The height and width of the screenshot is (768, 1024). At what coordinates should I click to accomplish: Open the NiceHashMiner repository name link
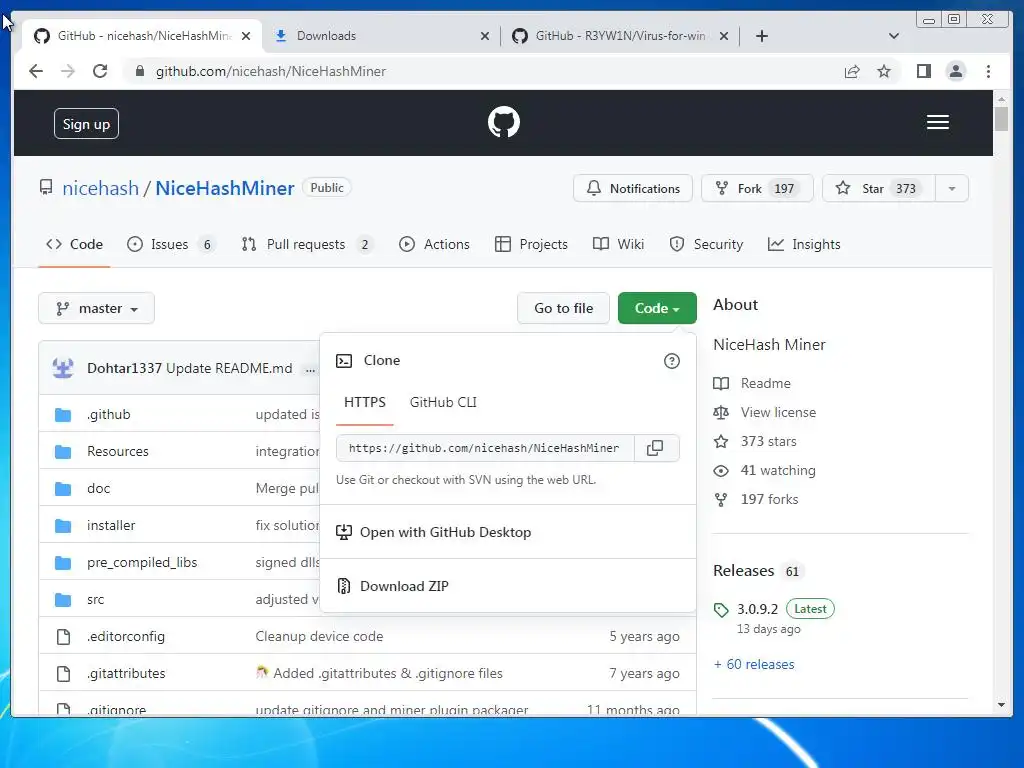[225, 188]
